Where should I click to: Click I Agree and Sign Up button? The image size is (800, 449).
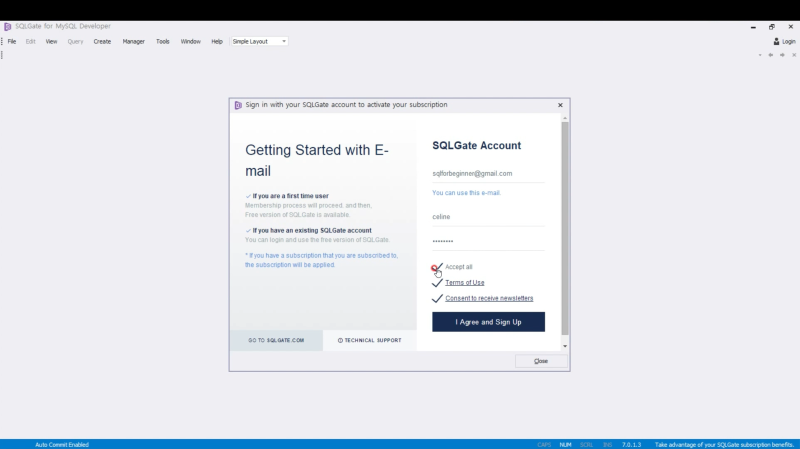click(x=488, y=322)
